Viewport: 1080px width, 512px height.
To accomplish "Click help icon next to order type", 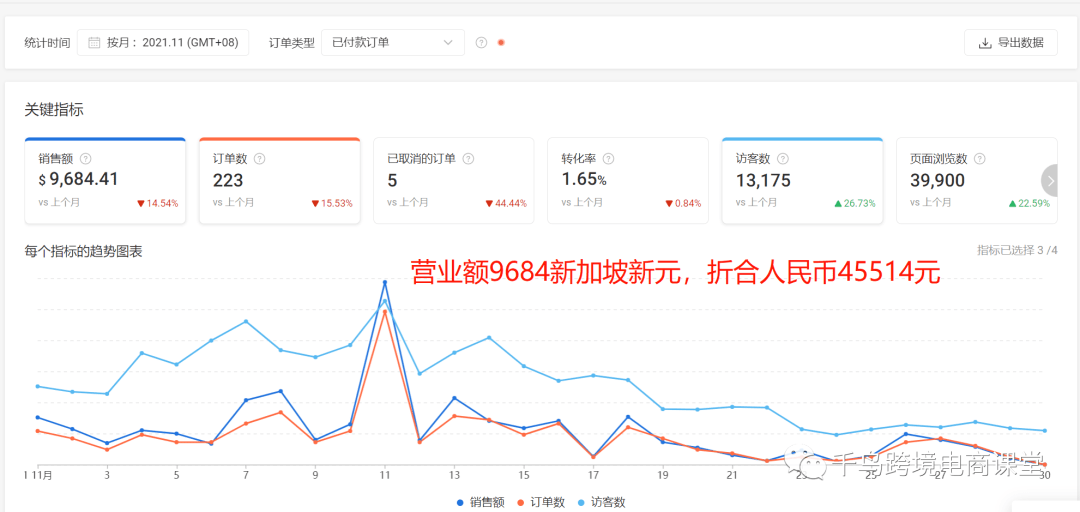I will point(481,43).
